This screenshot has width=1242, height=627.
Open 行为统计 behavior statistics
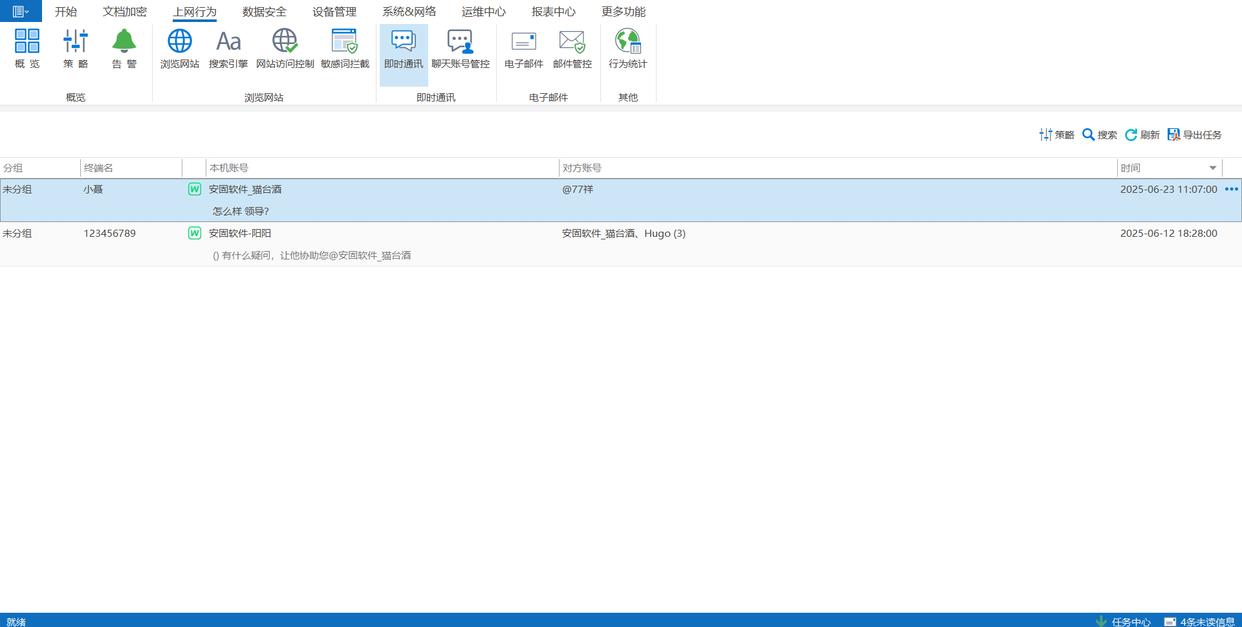[627, 48]
